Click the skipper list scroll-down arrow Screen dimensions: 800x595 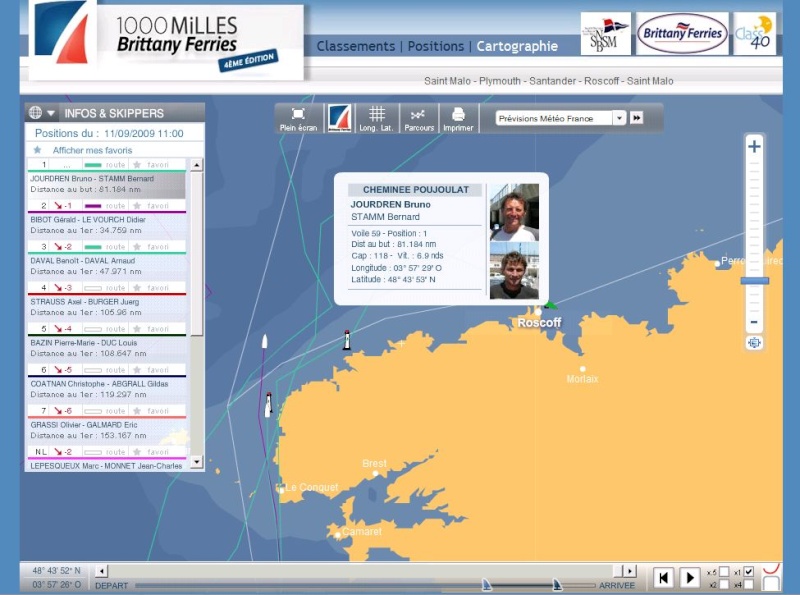pyautogui.click(x=196, y=463)
